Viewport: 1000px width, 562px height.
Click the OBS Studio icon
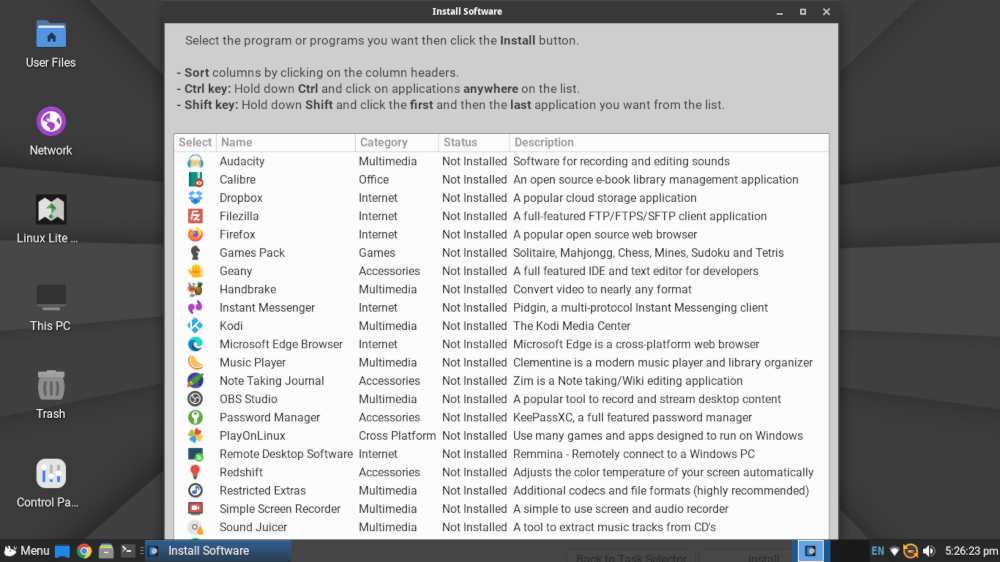coord(195,399)
